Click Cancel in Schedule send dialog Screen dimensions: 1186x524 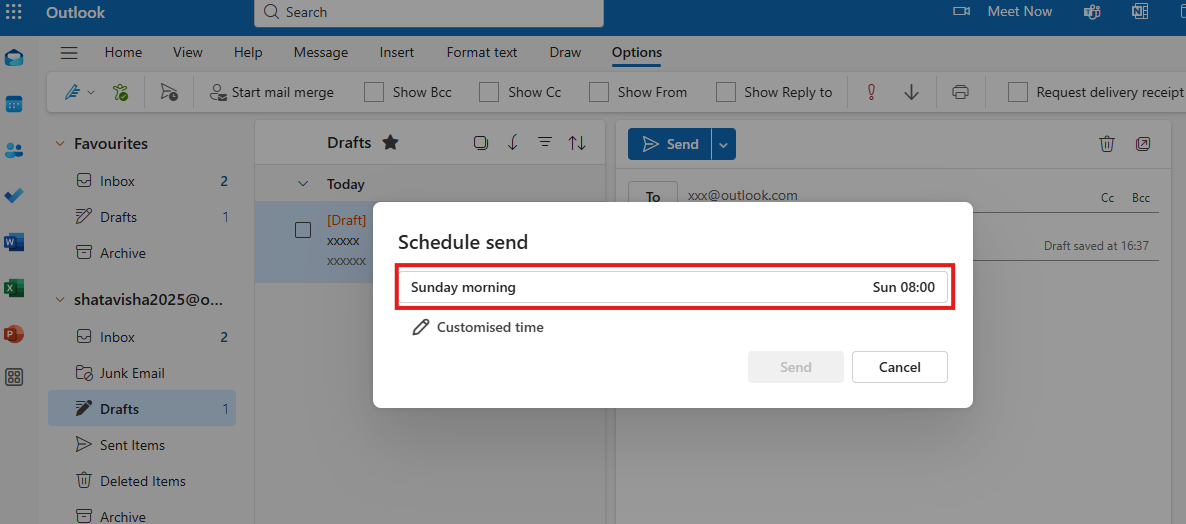899,367
